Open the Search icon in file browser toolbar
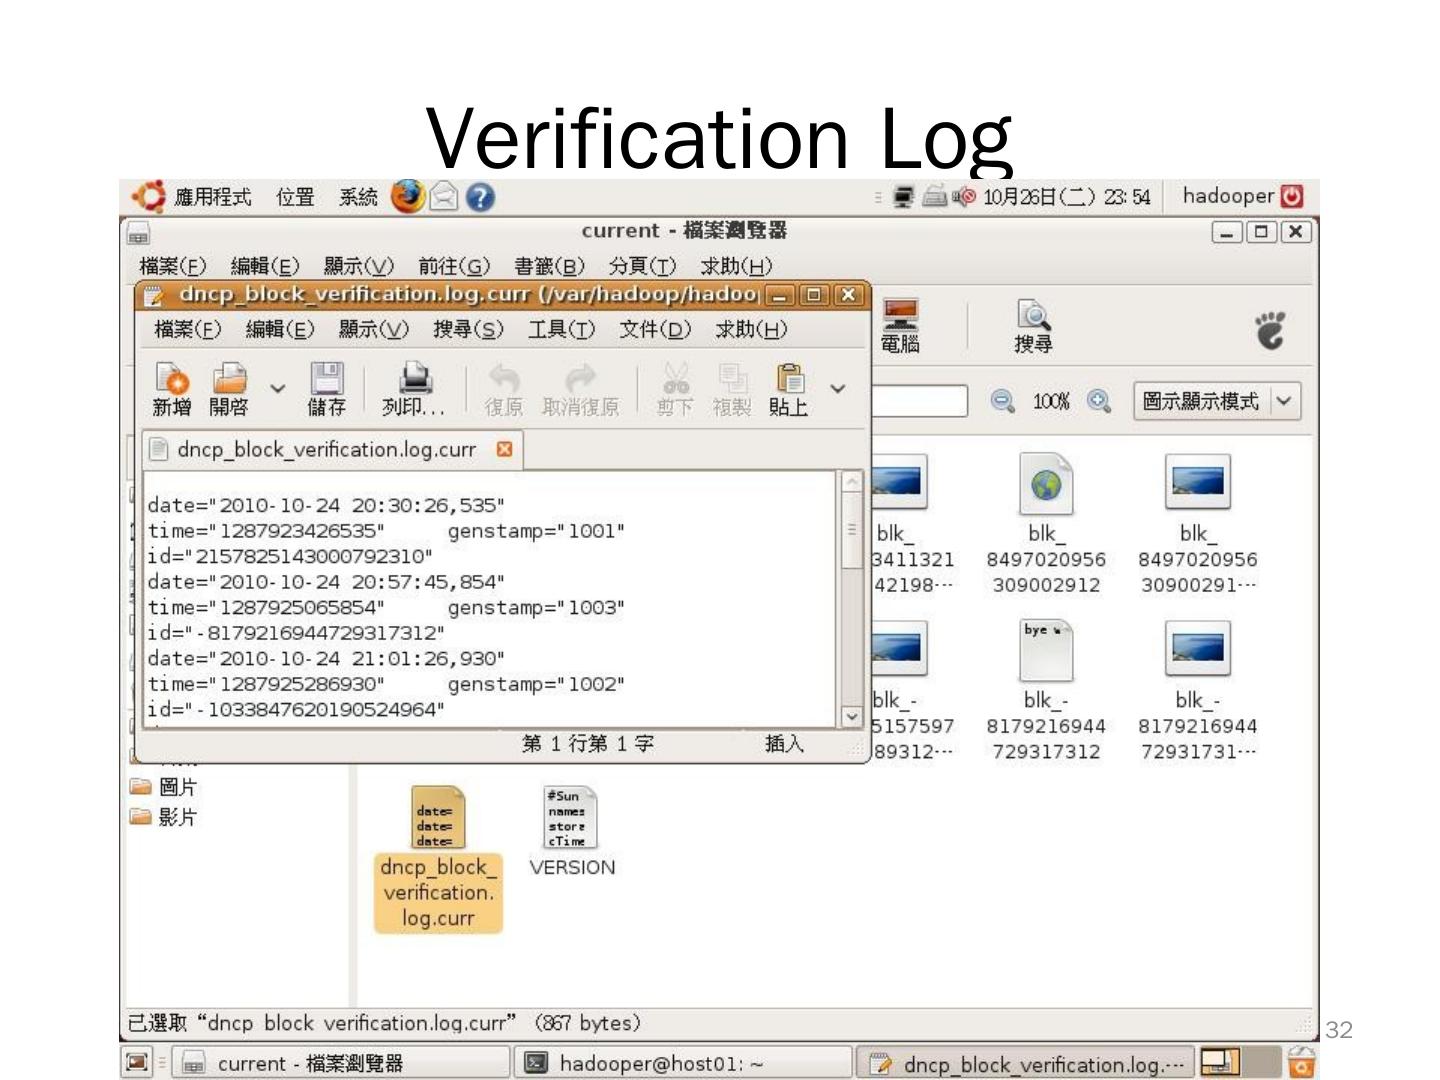This screenshot has width=1440, height=1080. coord(1032,325)
